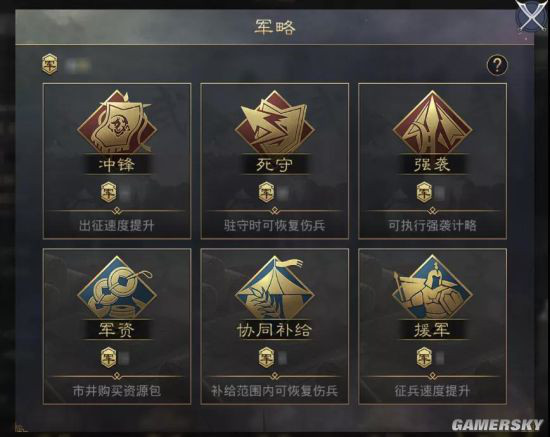Click 市井购买资源包 description text
550x437 pixels.
117,391
